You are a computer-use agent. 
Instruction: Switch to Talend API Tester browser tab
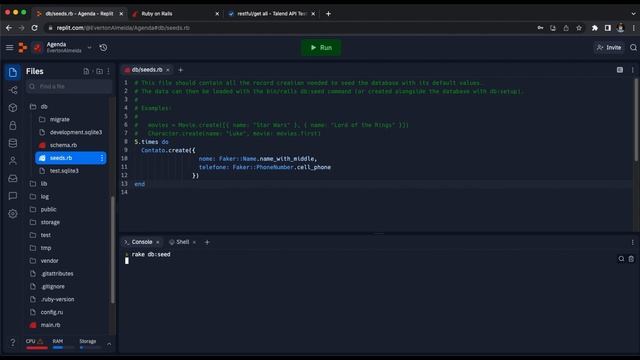point(271,13)
